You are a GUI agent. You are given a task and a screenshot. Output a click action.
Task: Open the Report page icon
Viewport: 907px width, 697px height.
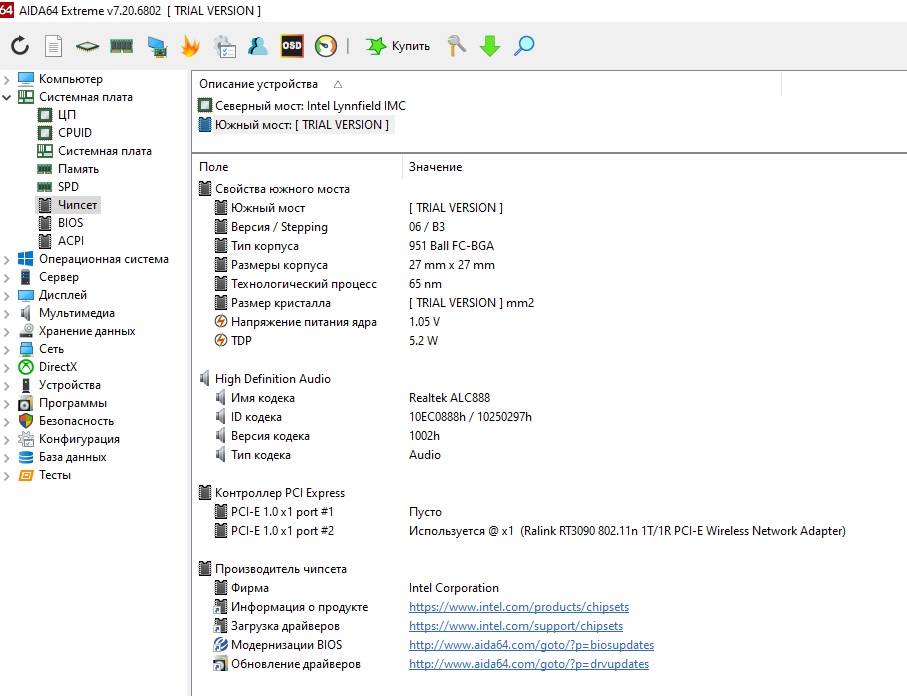[x=53, y=46]
